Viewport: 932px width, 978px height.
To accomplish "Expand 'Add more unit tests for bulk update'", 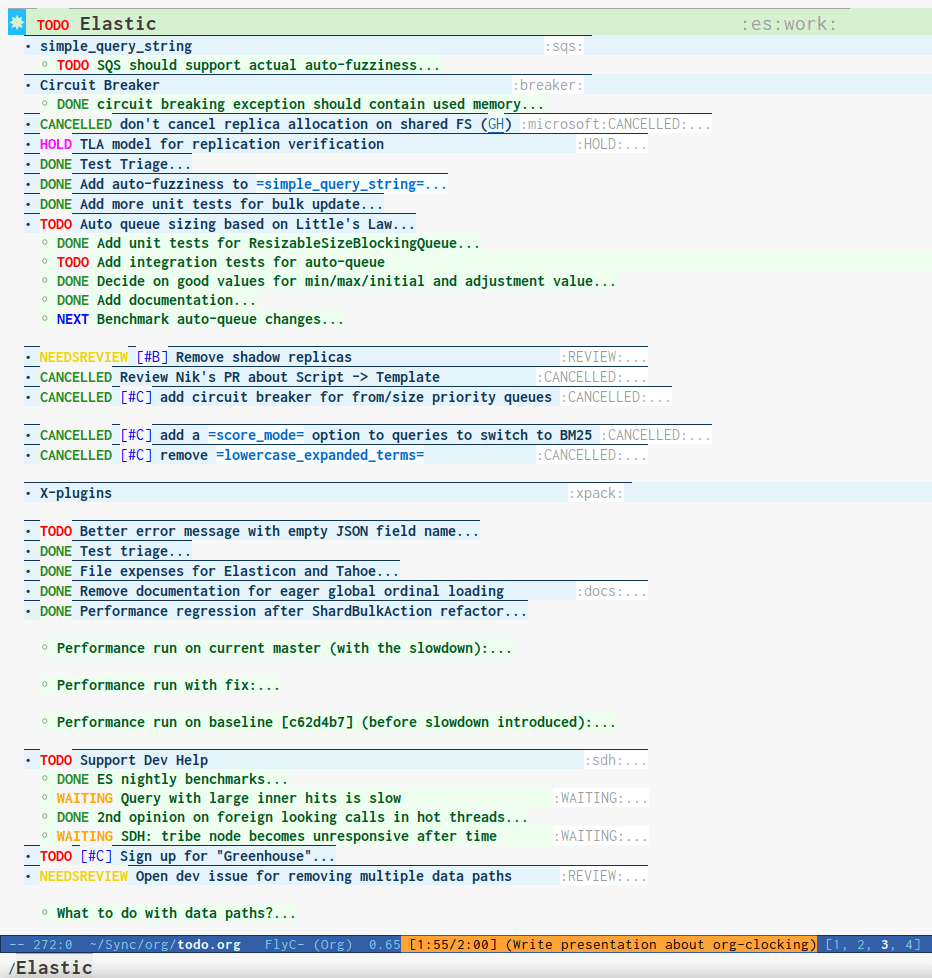I will (231, 204).
